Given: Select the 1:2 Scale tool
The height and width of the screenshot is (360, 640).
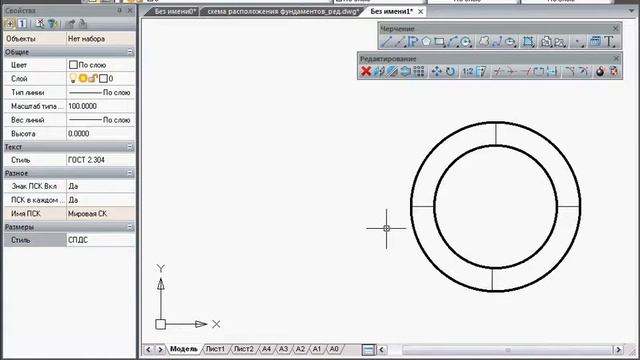Looking at the screenshot, I should pos(467,71).
